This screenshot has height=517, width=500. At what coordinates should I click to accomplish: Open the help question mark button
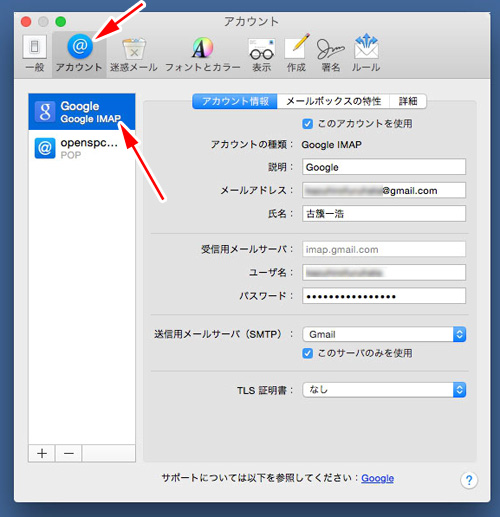pyautogui.click(x=469, y=480)
